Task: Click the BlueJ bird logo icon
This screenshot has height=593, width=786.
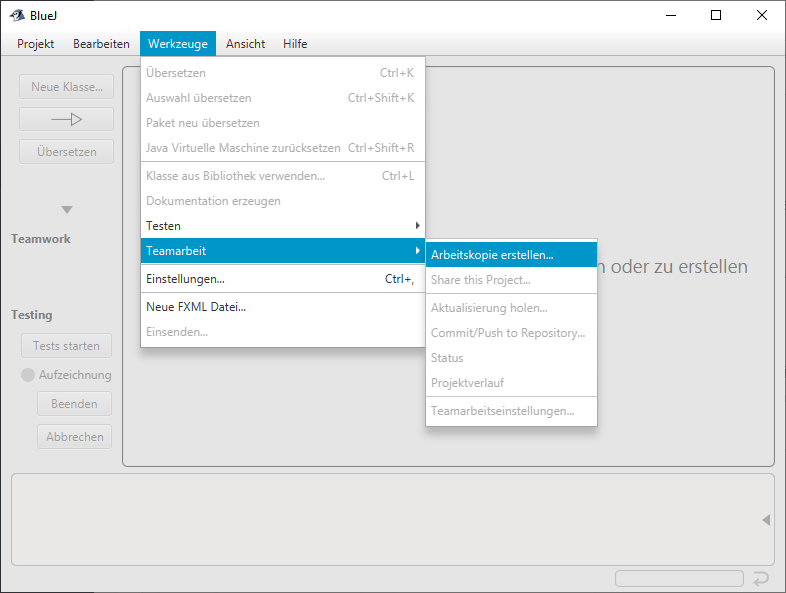Action: tap(18, 16)
